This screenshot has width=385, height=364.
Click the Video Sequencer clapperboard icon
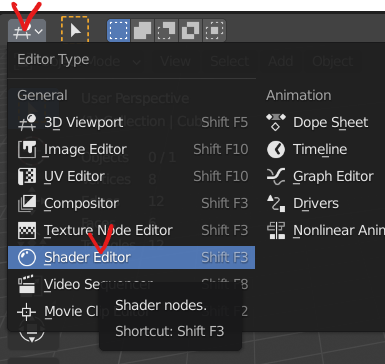pyautogui.click(x=27, y=284)
